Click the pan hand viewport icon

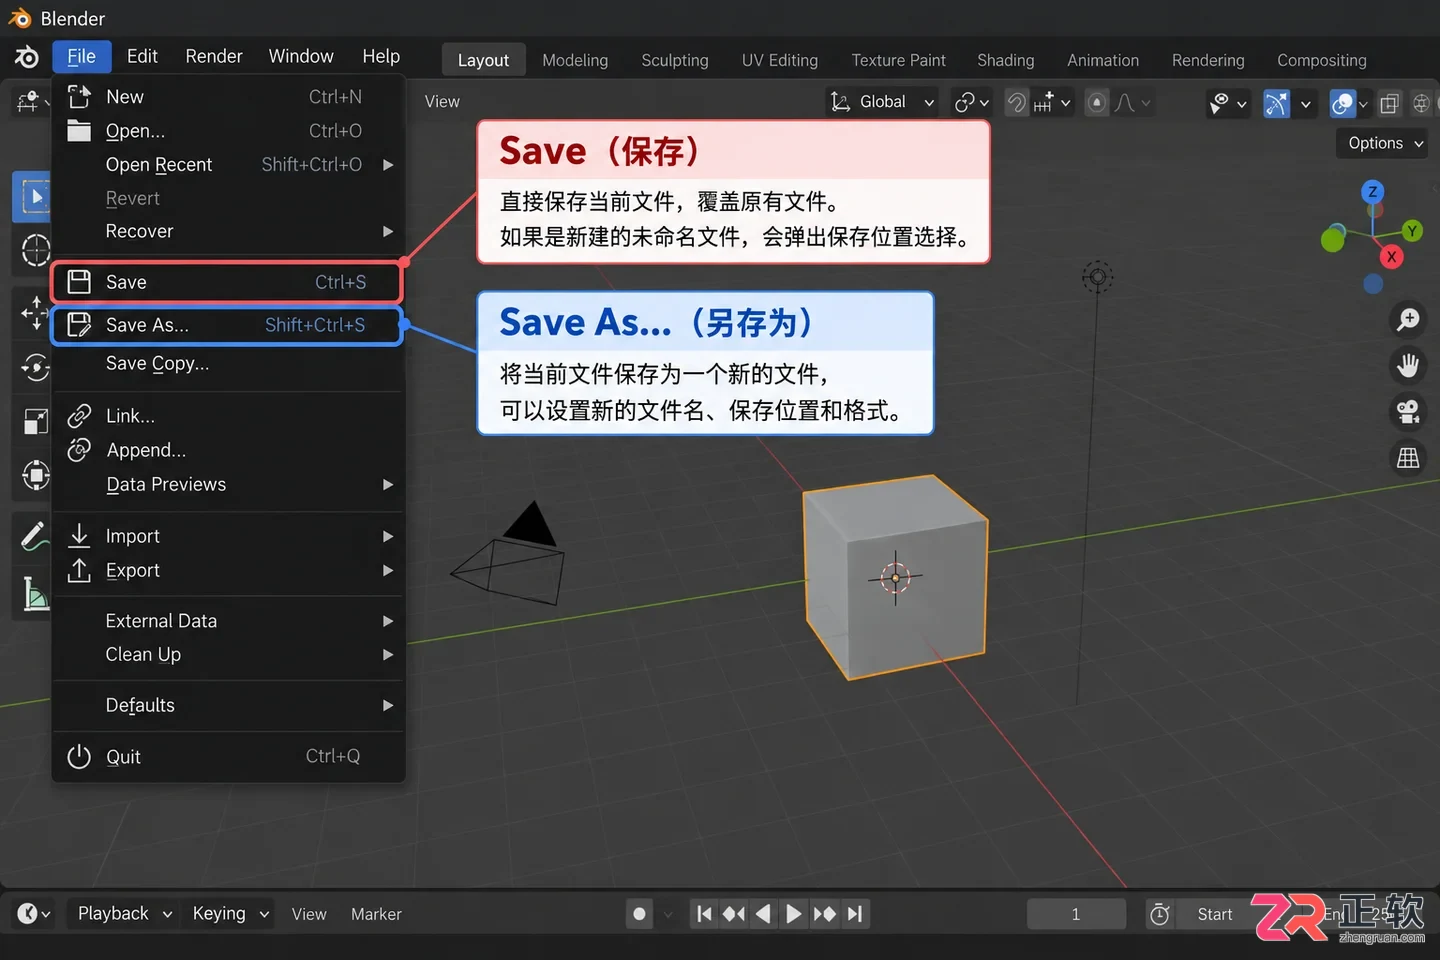tap(1408, 366)
